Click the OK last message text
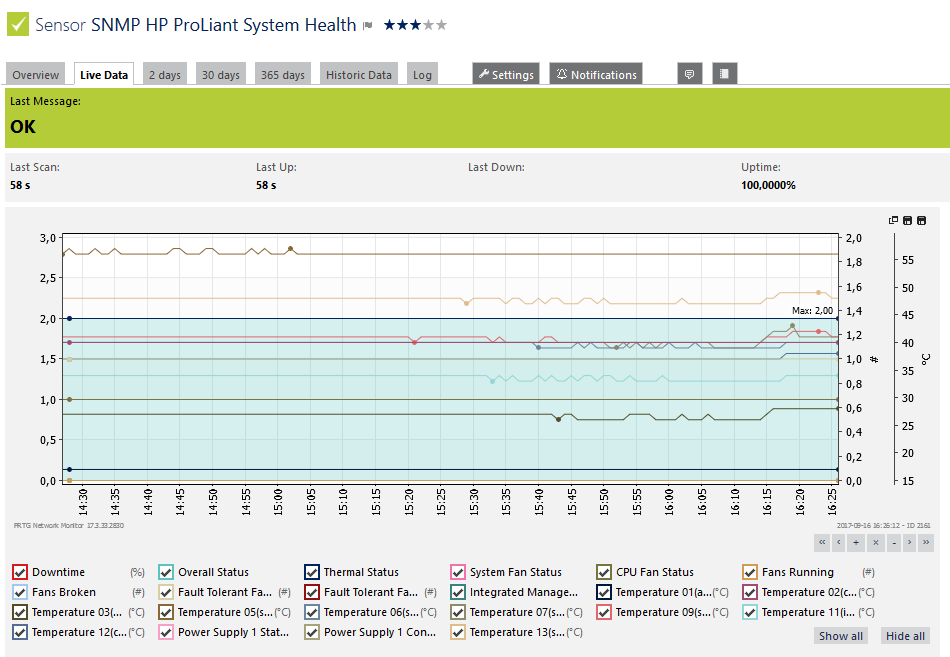Viewport: 950px width, 657px height. tap(23, 127)
